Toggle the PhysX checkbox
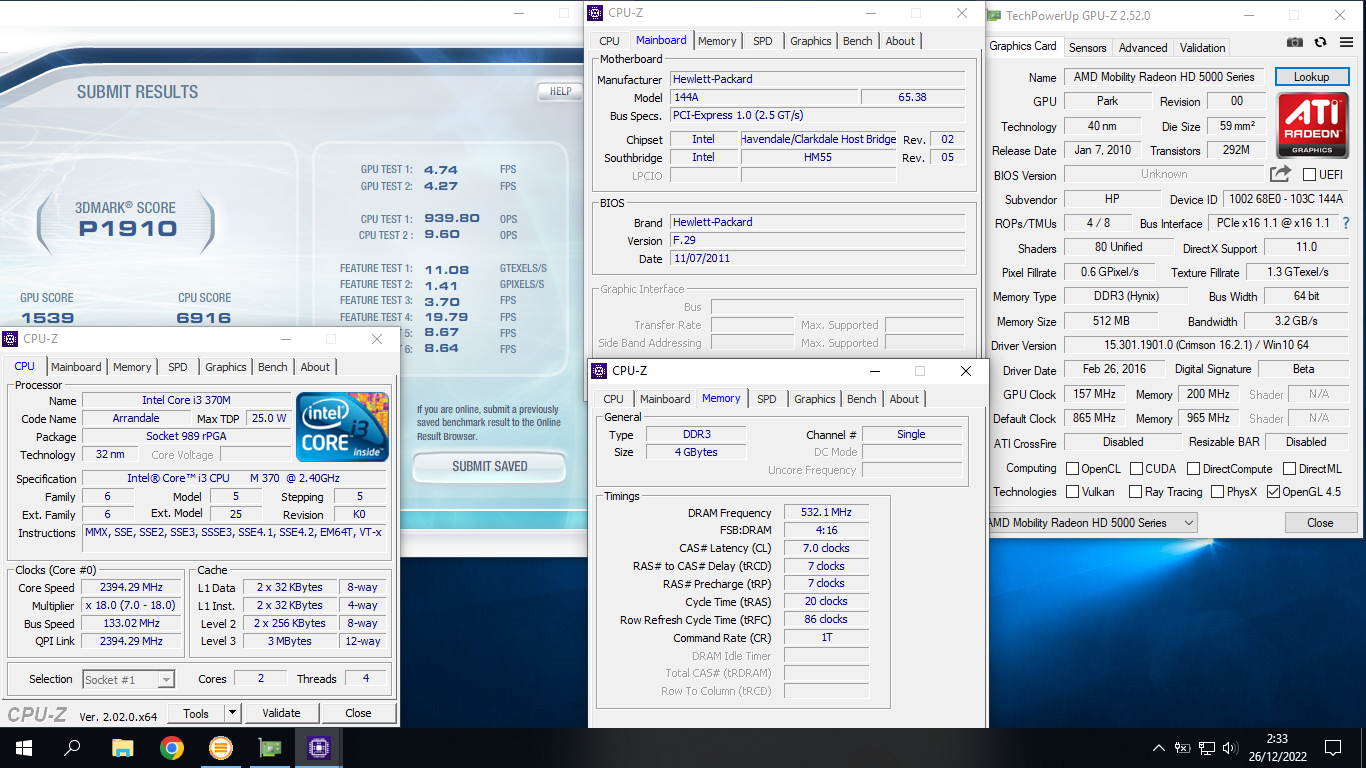The height and width of the screenshot is (768, 1366). click(1217, 492)
